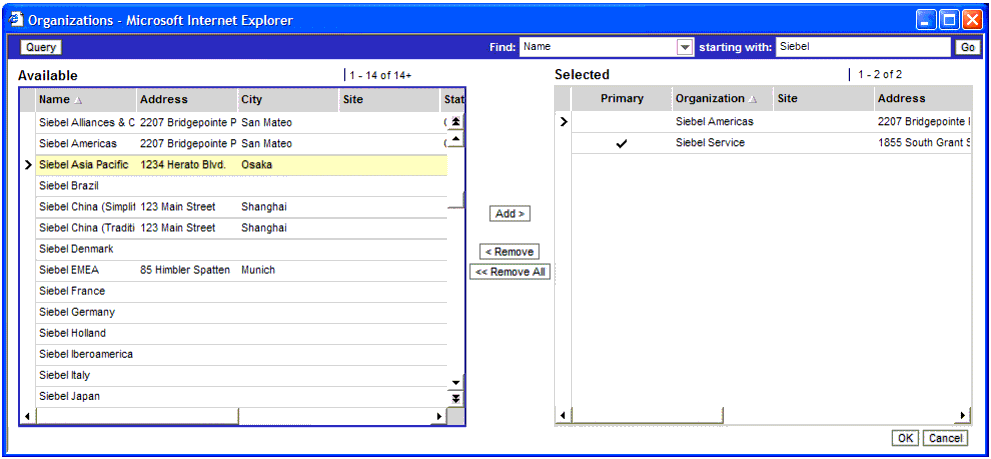
Task: Click sort triangle in Name column header
Action: pyautogui.click(x=78, y=100)
